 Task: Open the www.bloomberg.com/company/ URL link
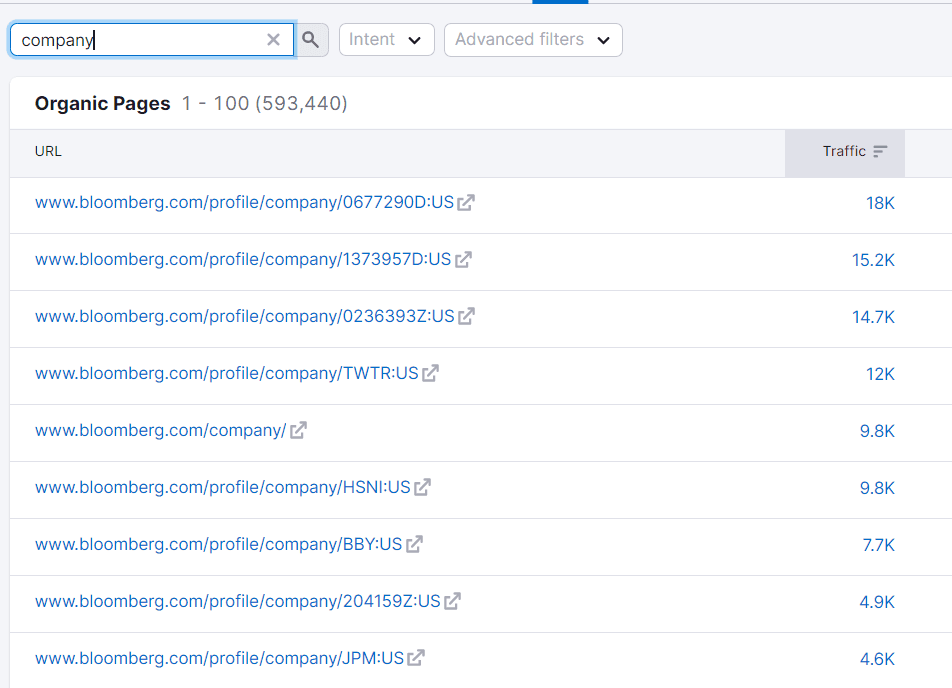[160, 431]
